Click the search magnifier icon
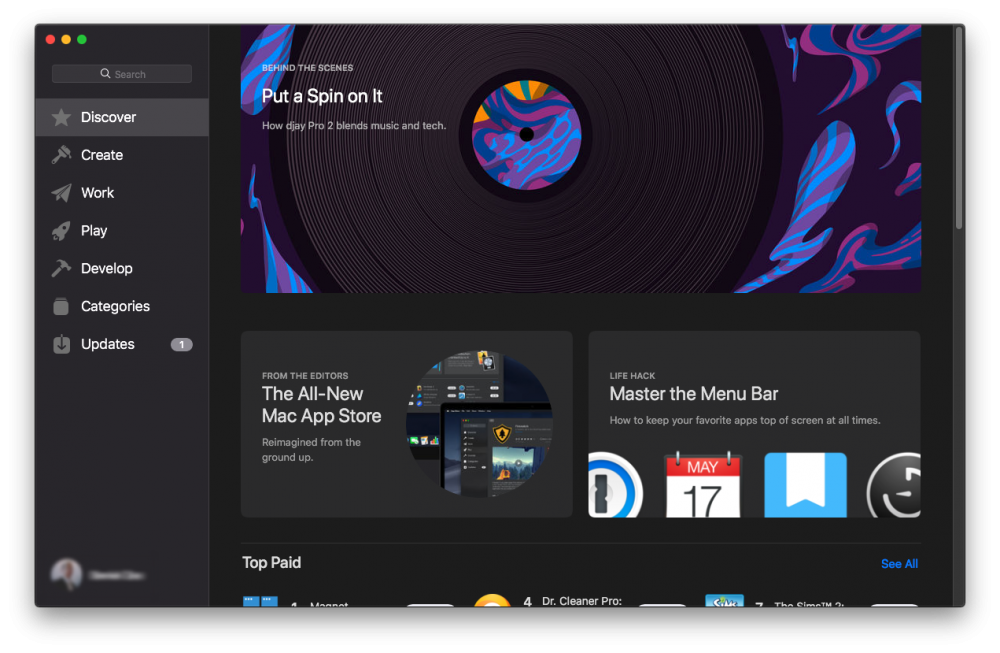Viewport: 1000px width, 653px height. pyautogui.click(x=105, y=74)
